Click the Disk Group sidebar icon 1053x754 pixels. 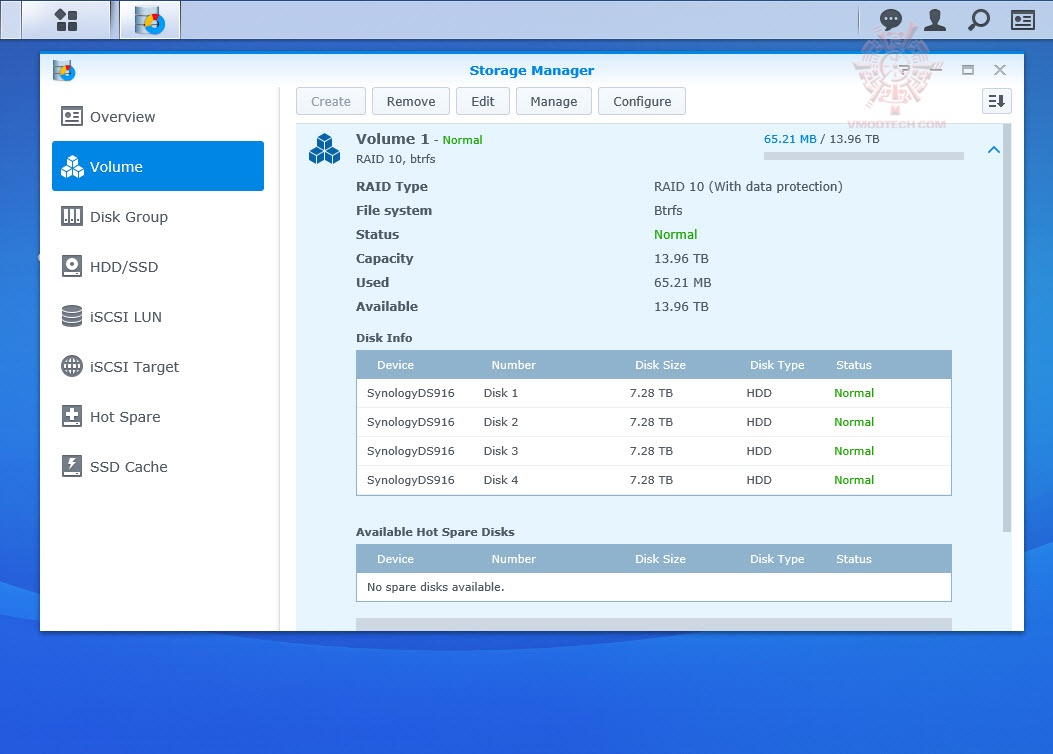tap(72, 216)
